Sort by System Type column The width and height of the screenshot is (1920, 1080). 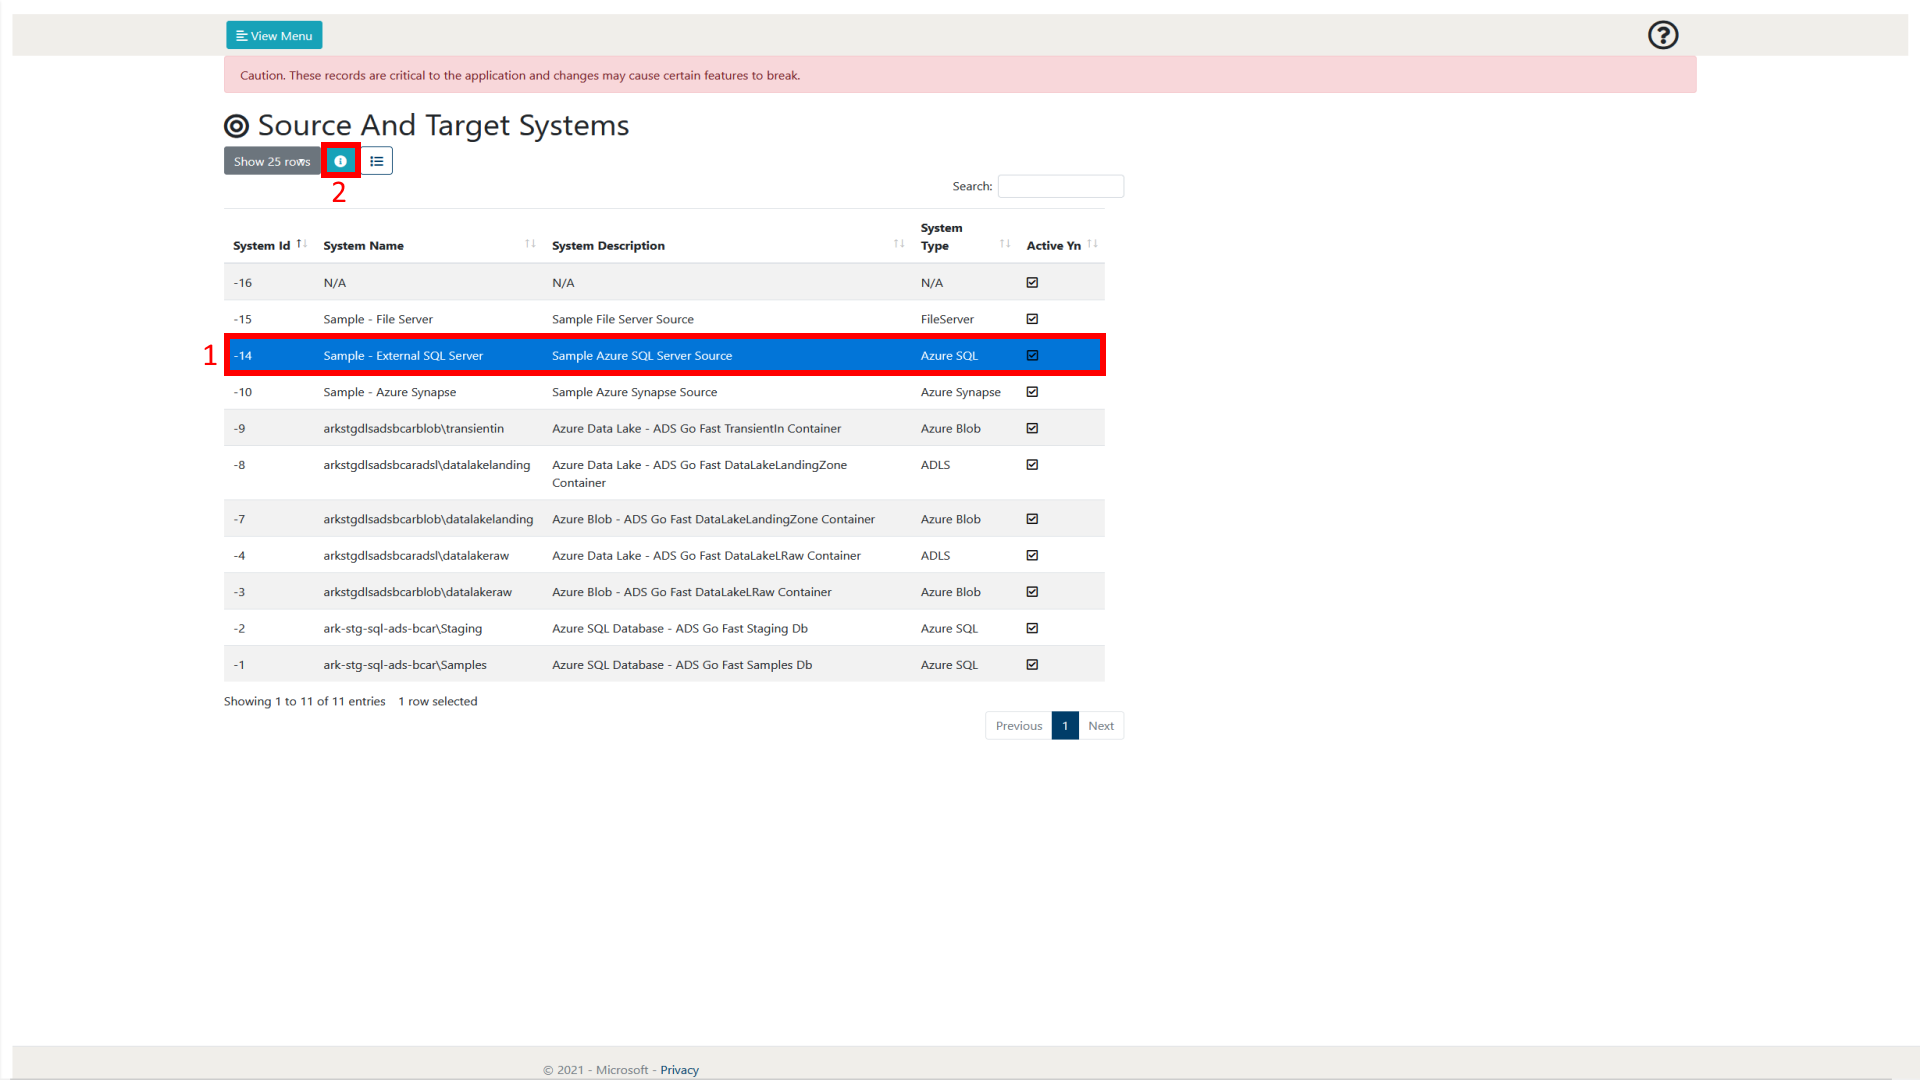965,237
